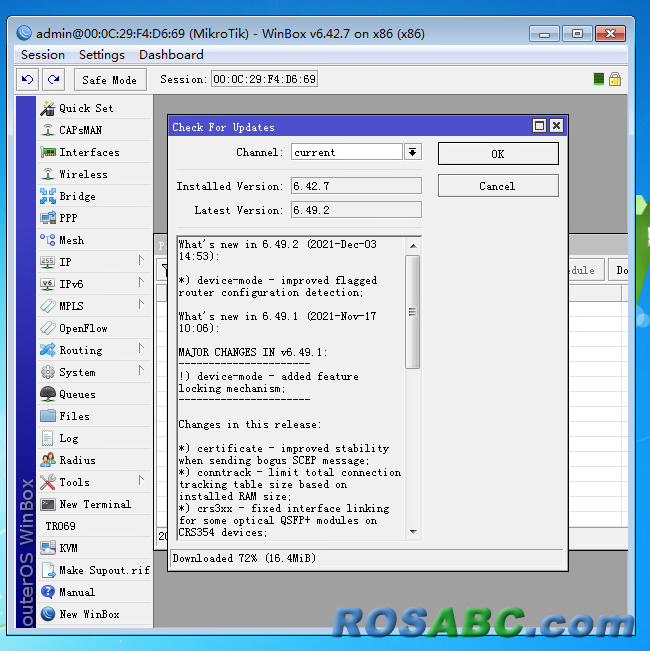
Task: Click Make Supout.rif
Action: point(95,570)
